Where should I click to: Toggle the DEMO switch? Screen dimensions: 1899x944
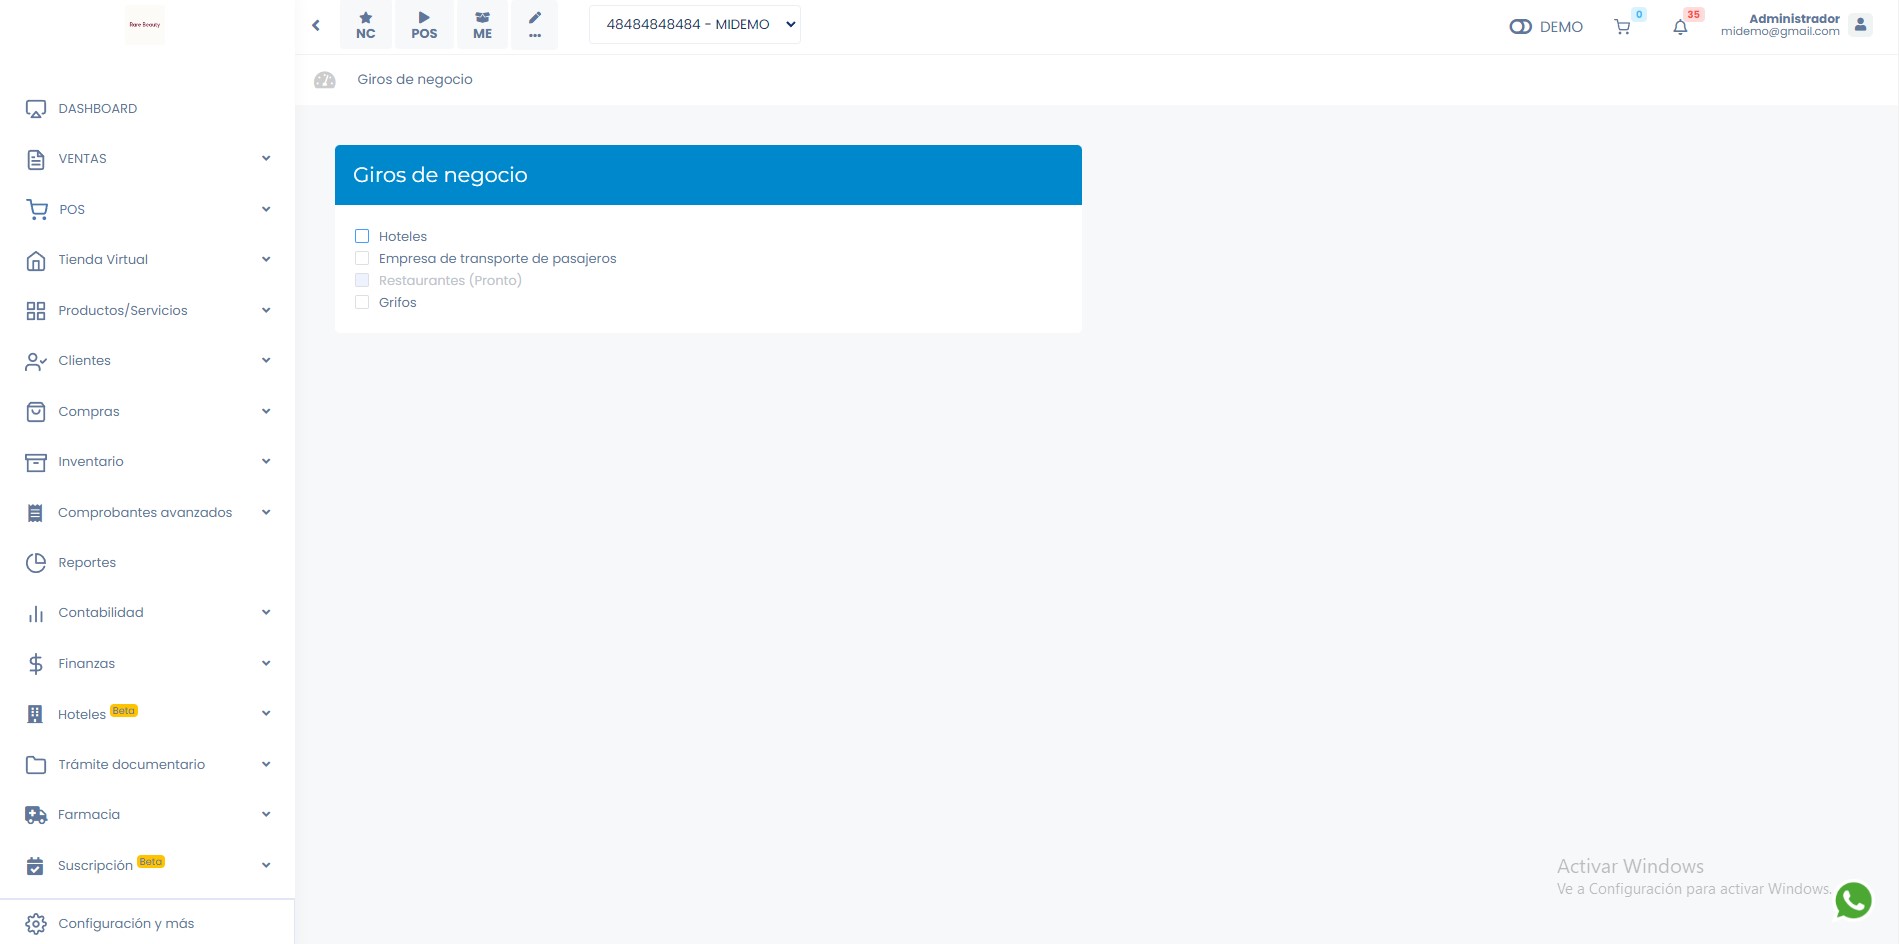pos(1520,27)
